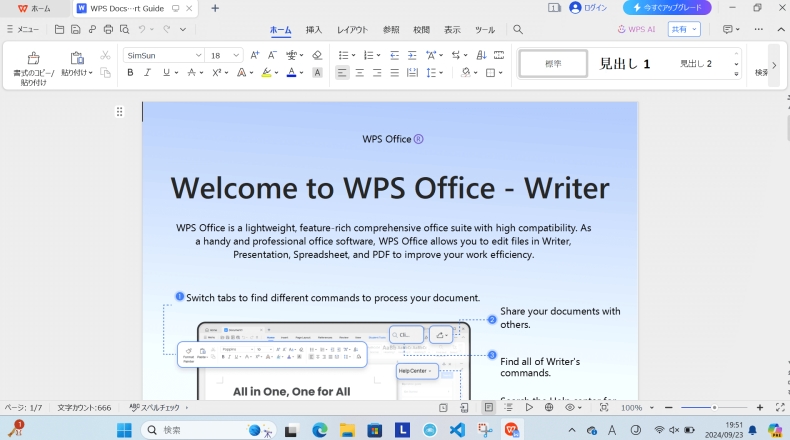Click the 文字カウント:666 word count
Image resolution: width=790 pixels, height=440 pixels.
(x=84, y=407)
